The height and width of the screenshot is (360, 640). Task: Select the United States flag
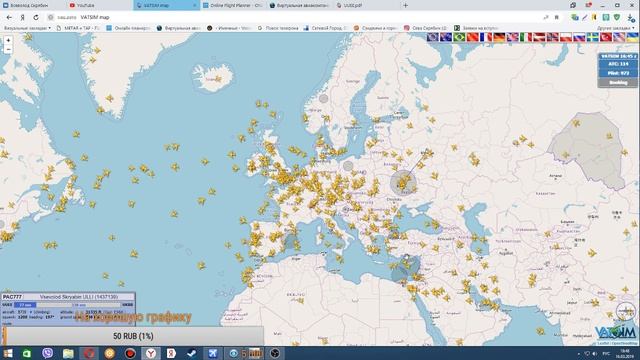(619, 37)
